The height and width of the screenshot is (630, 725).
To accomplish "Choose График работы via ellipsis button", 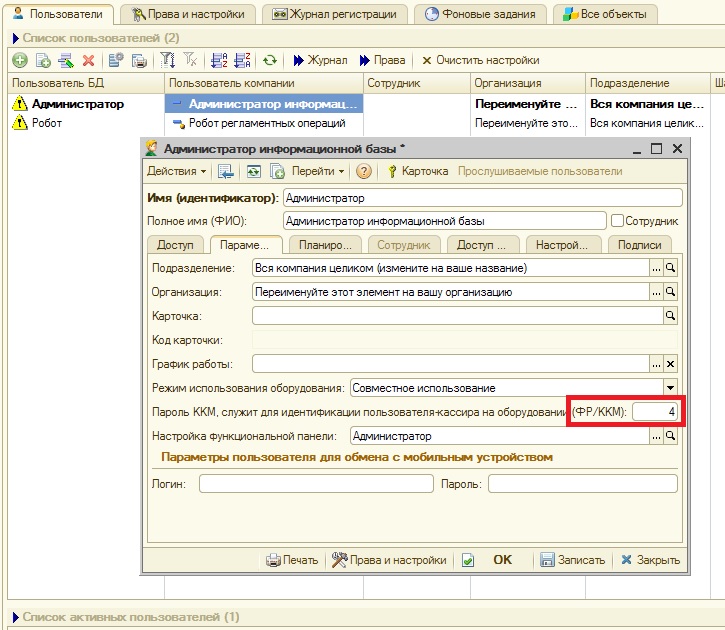I will tap(656, 364).
